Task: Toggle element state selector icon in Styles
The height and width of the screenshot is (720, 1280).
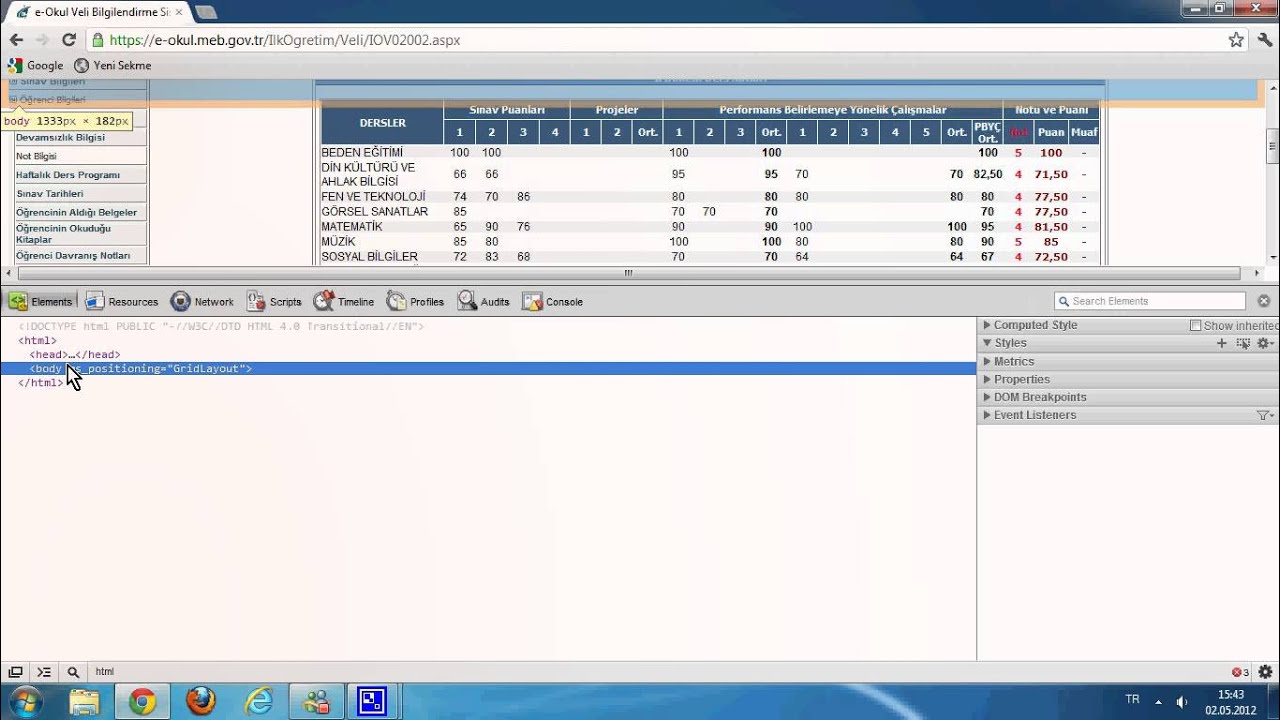Action: click(x=1243, y=343)
